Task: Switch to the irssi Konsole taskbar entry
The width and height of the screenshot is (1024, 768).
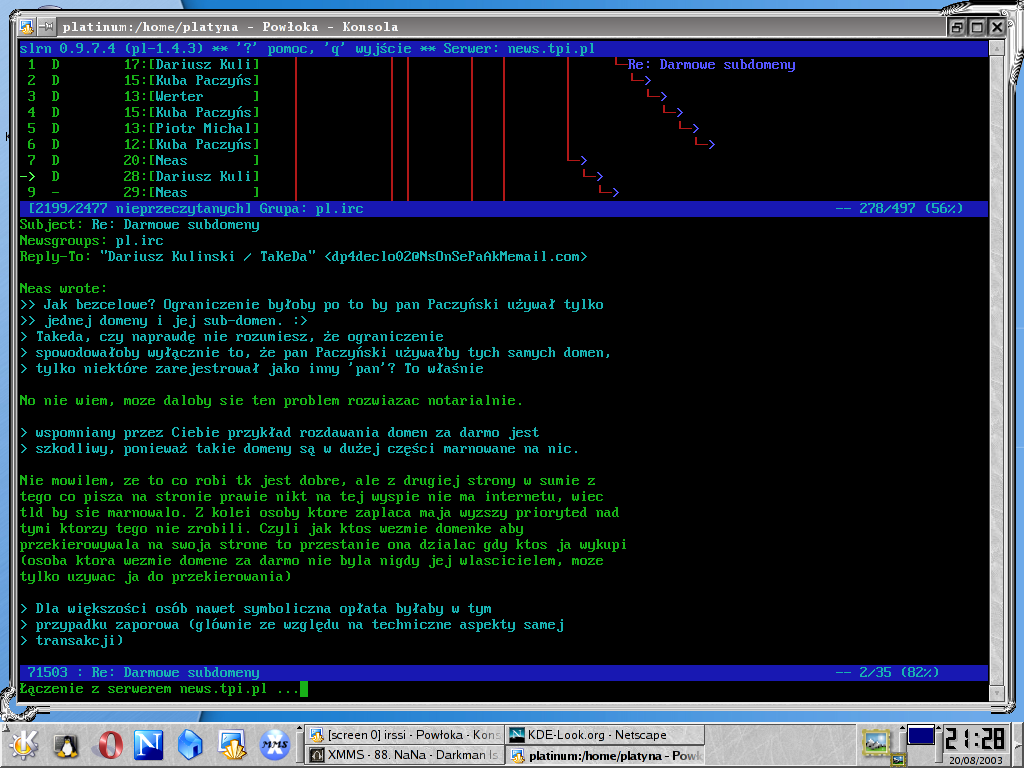Action: click(405, 735)
